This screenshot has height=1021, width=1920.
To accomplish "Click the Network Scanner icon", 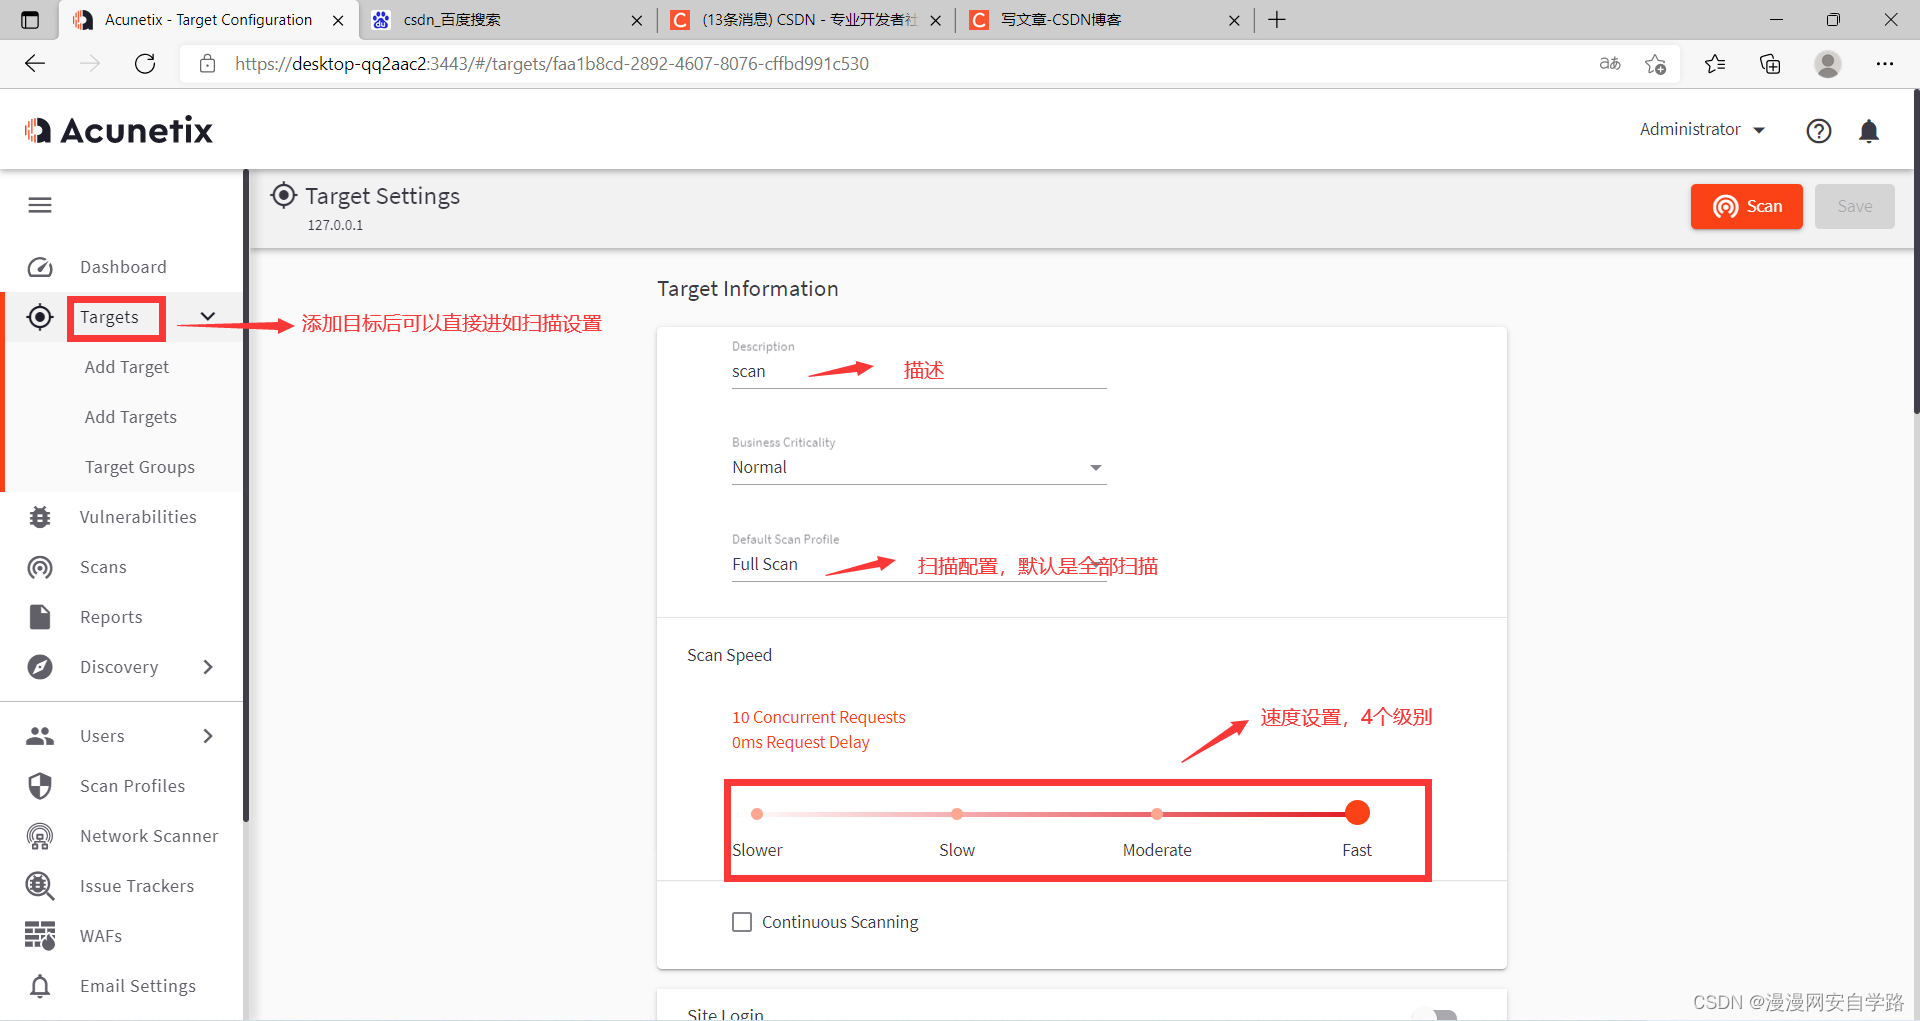I will (40, 836).
